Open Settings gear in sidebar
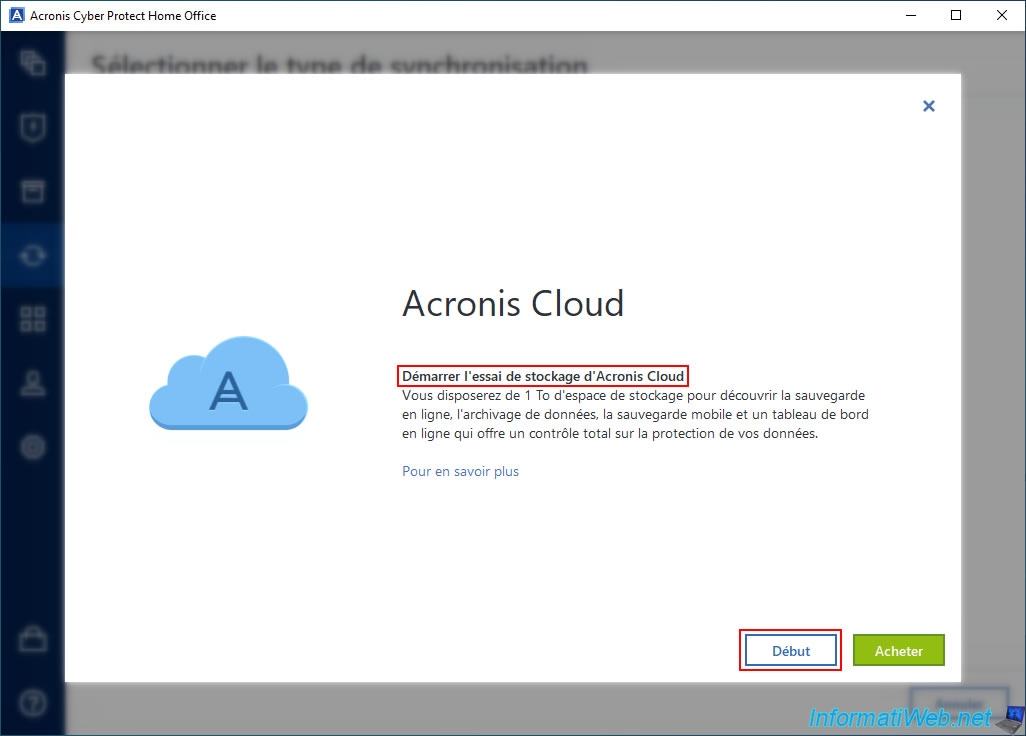 pos(33,447)
